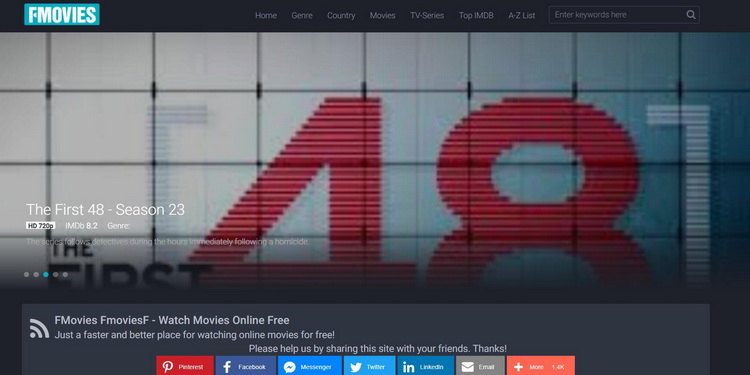The height and width of the screenshot is (375, 750).
Task: Select the first carousel dot
Action: pos(26,275)
